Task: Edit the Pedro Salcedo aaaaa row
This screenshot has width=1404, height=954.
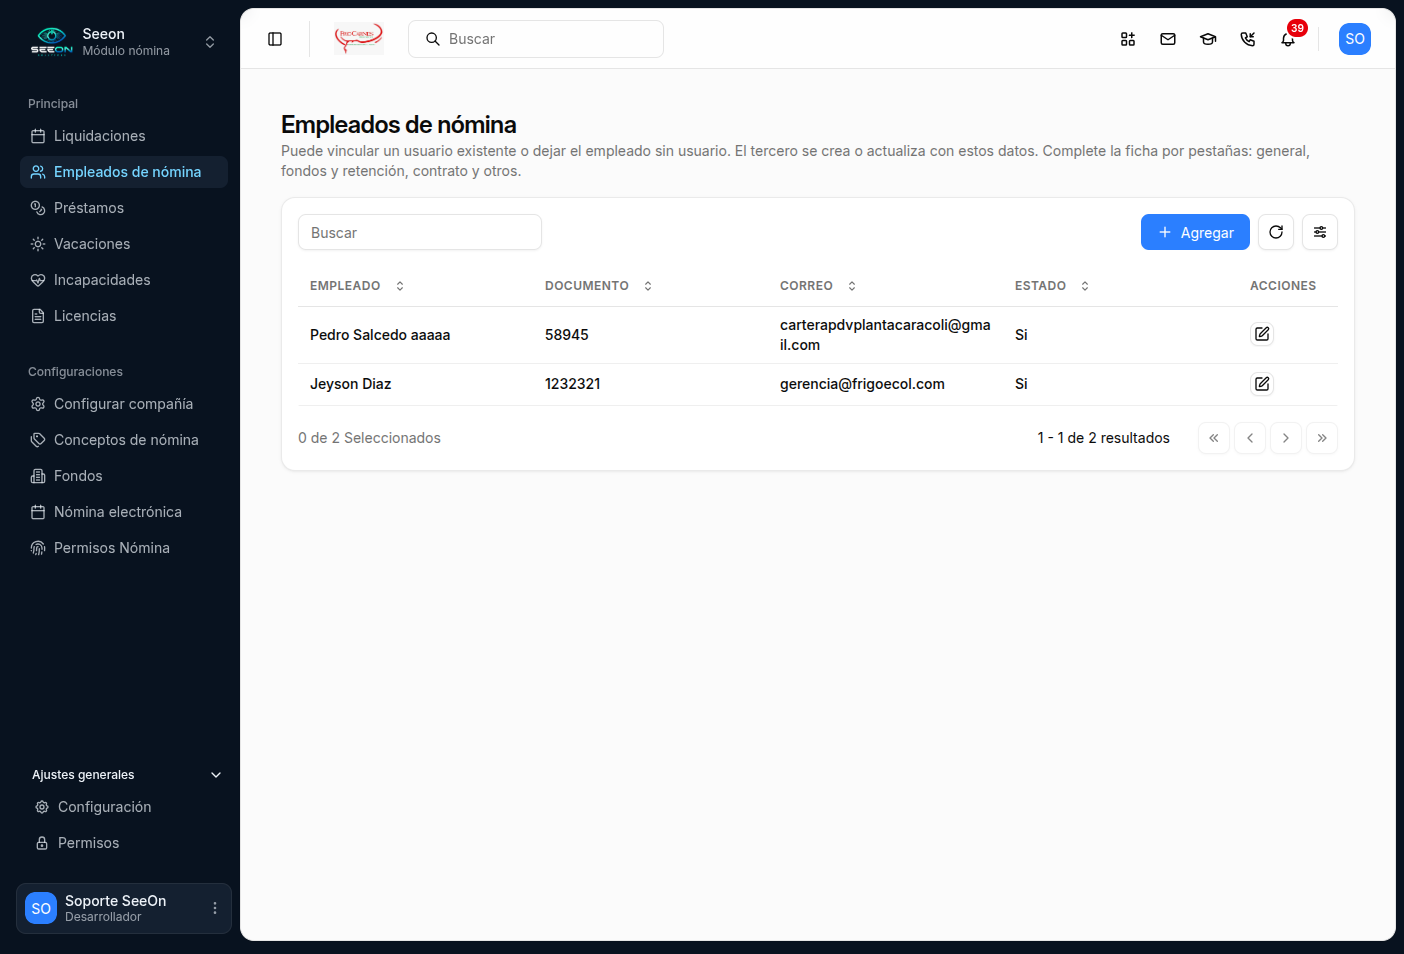Action: 1262,334
